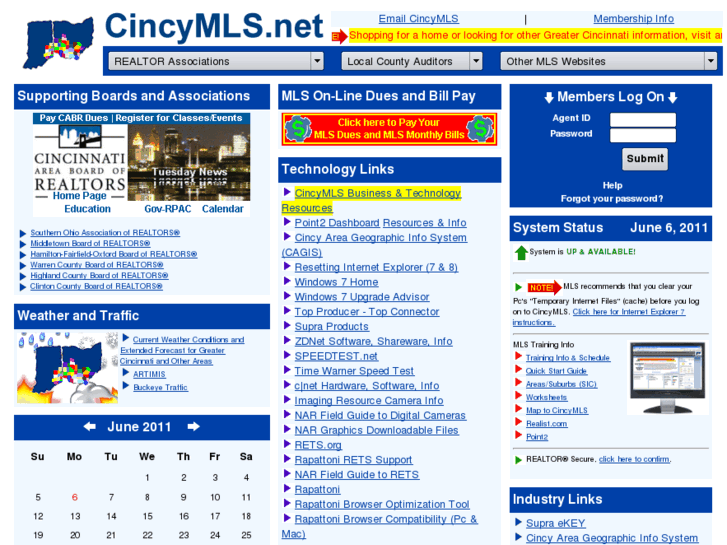Open SPEEDTEST.net link

pyautogui.click(x=336, y=356)
